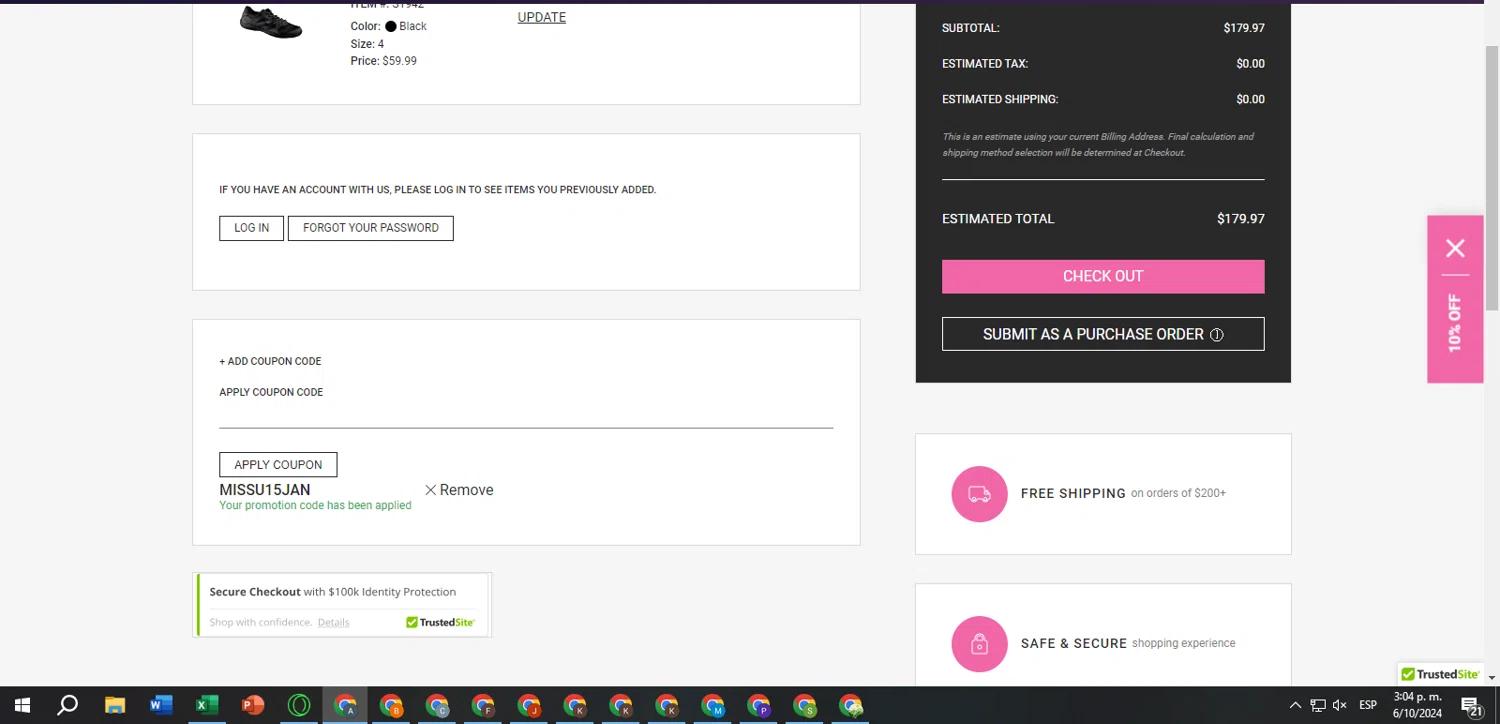Remove the MISSU15JAN coupon code
Viewport: 1500px width, 724px height.
[x=458, y=490]
